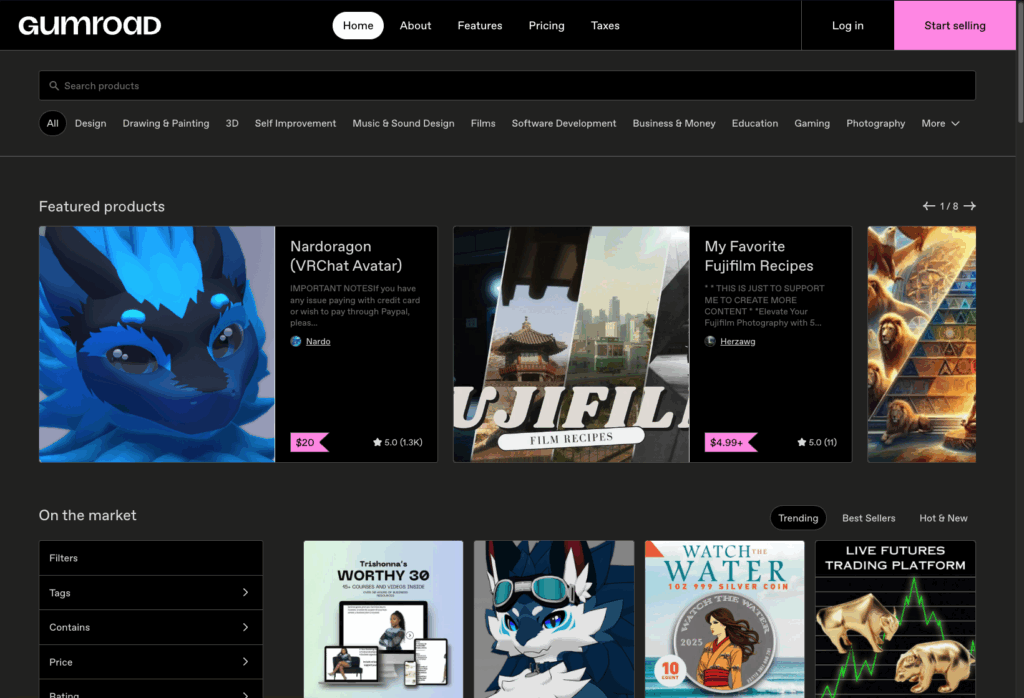
Task: Expand the Rating filter
Action: pos(151,690)
